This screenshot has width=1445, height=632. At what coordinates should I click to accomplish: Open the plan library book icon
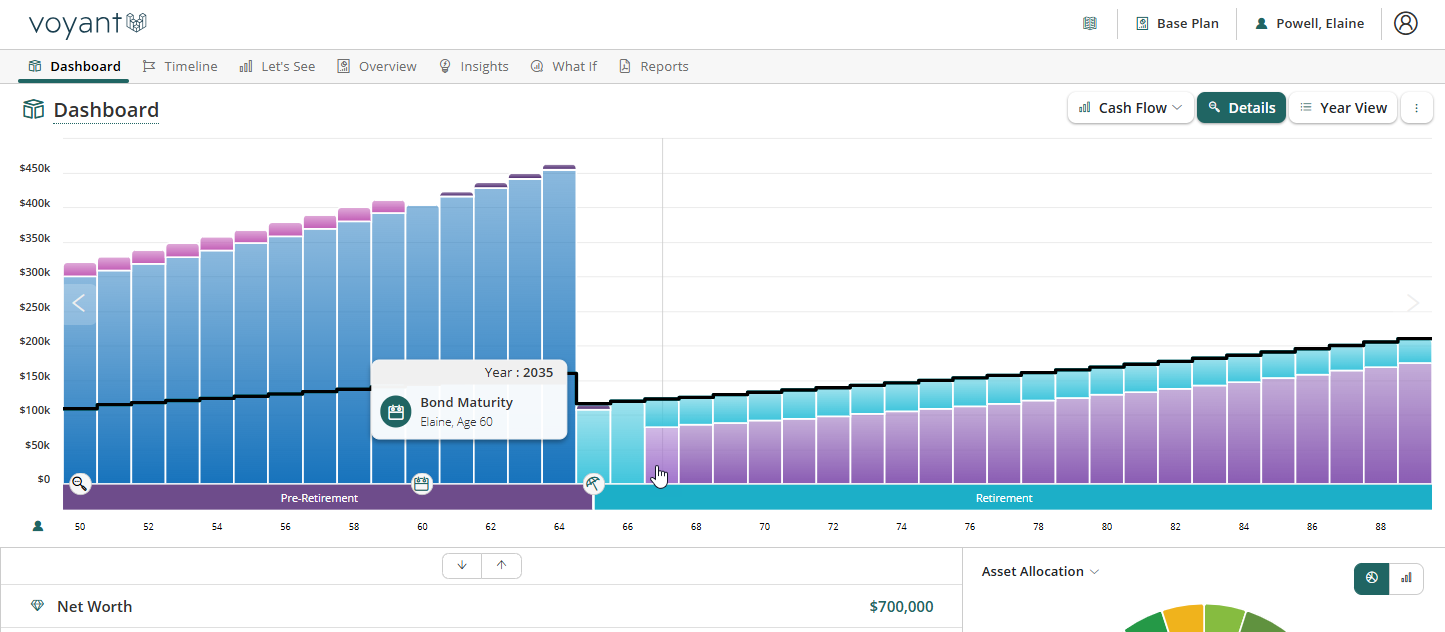point(1090,23)
